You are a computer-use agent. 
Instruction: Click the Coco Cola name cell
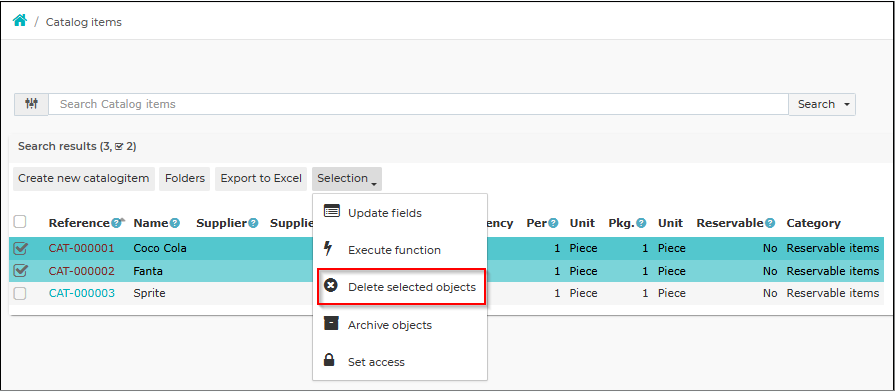click(160, 248)
